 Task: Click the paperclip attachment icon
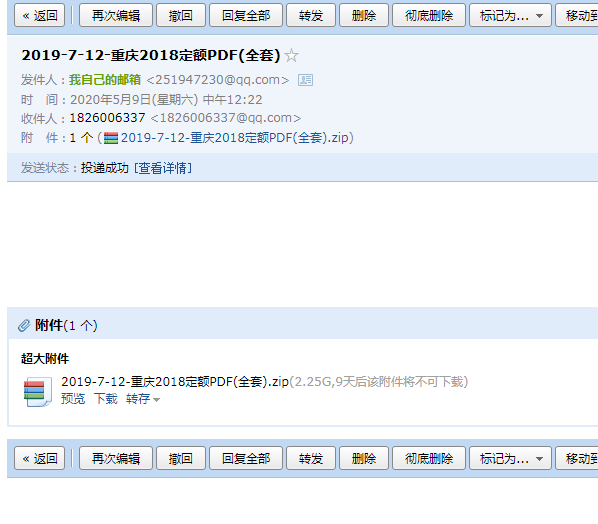(x=24, y=326)
